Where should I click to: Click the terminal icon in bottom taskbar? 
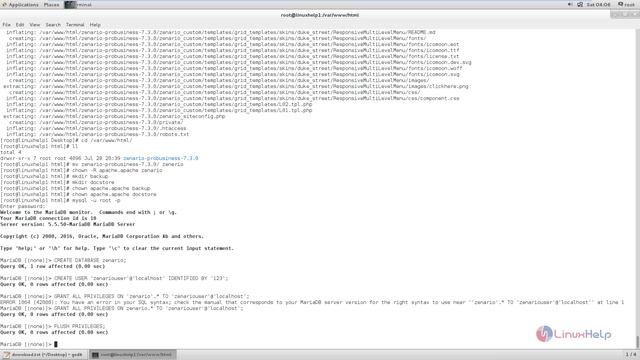click(x=95, y=355)
